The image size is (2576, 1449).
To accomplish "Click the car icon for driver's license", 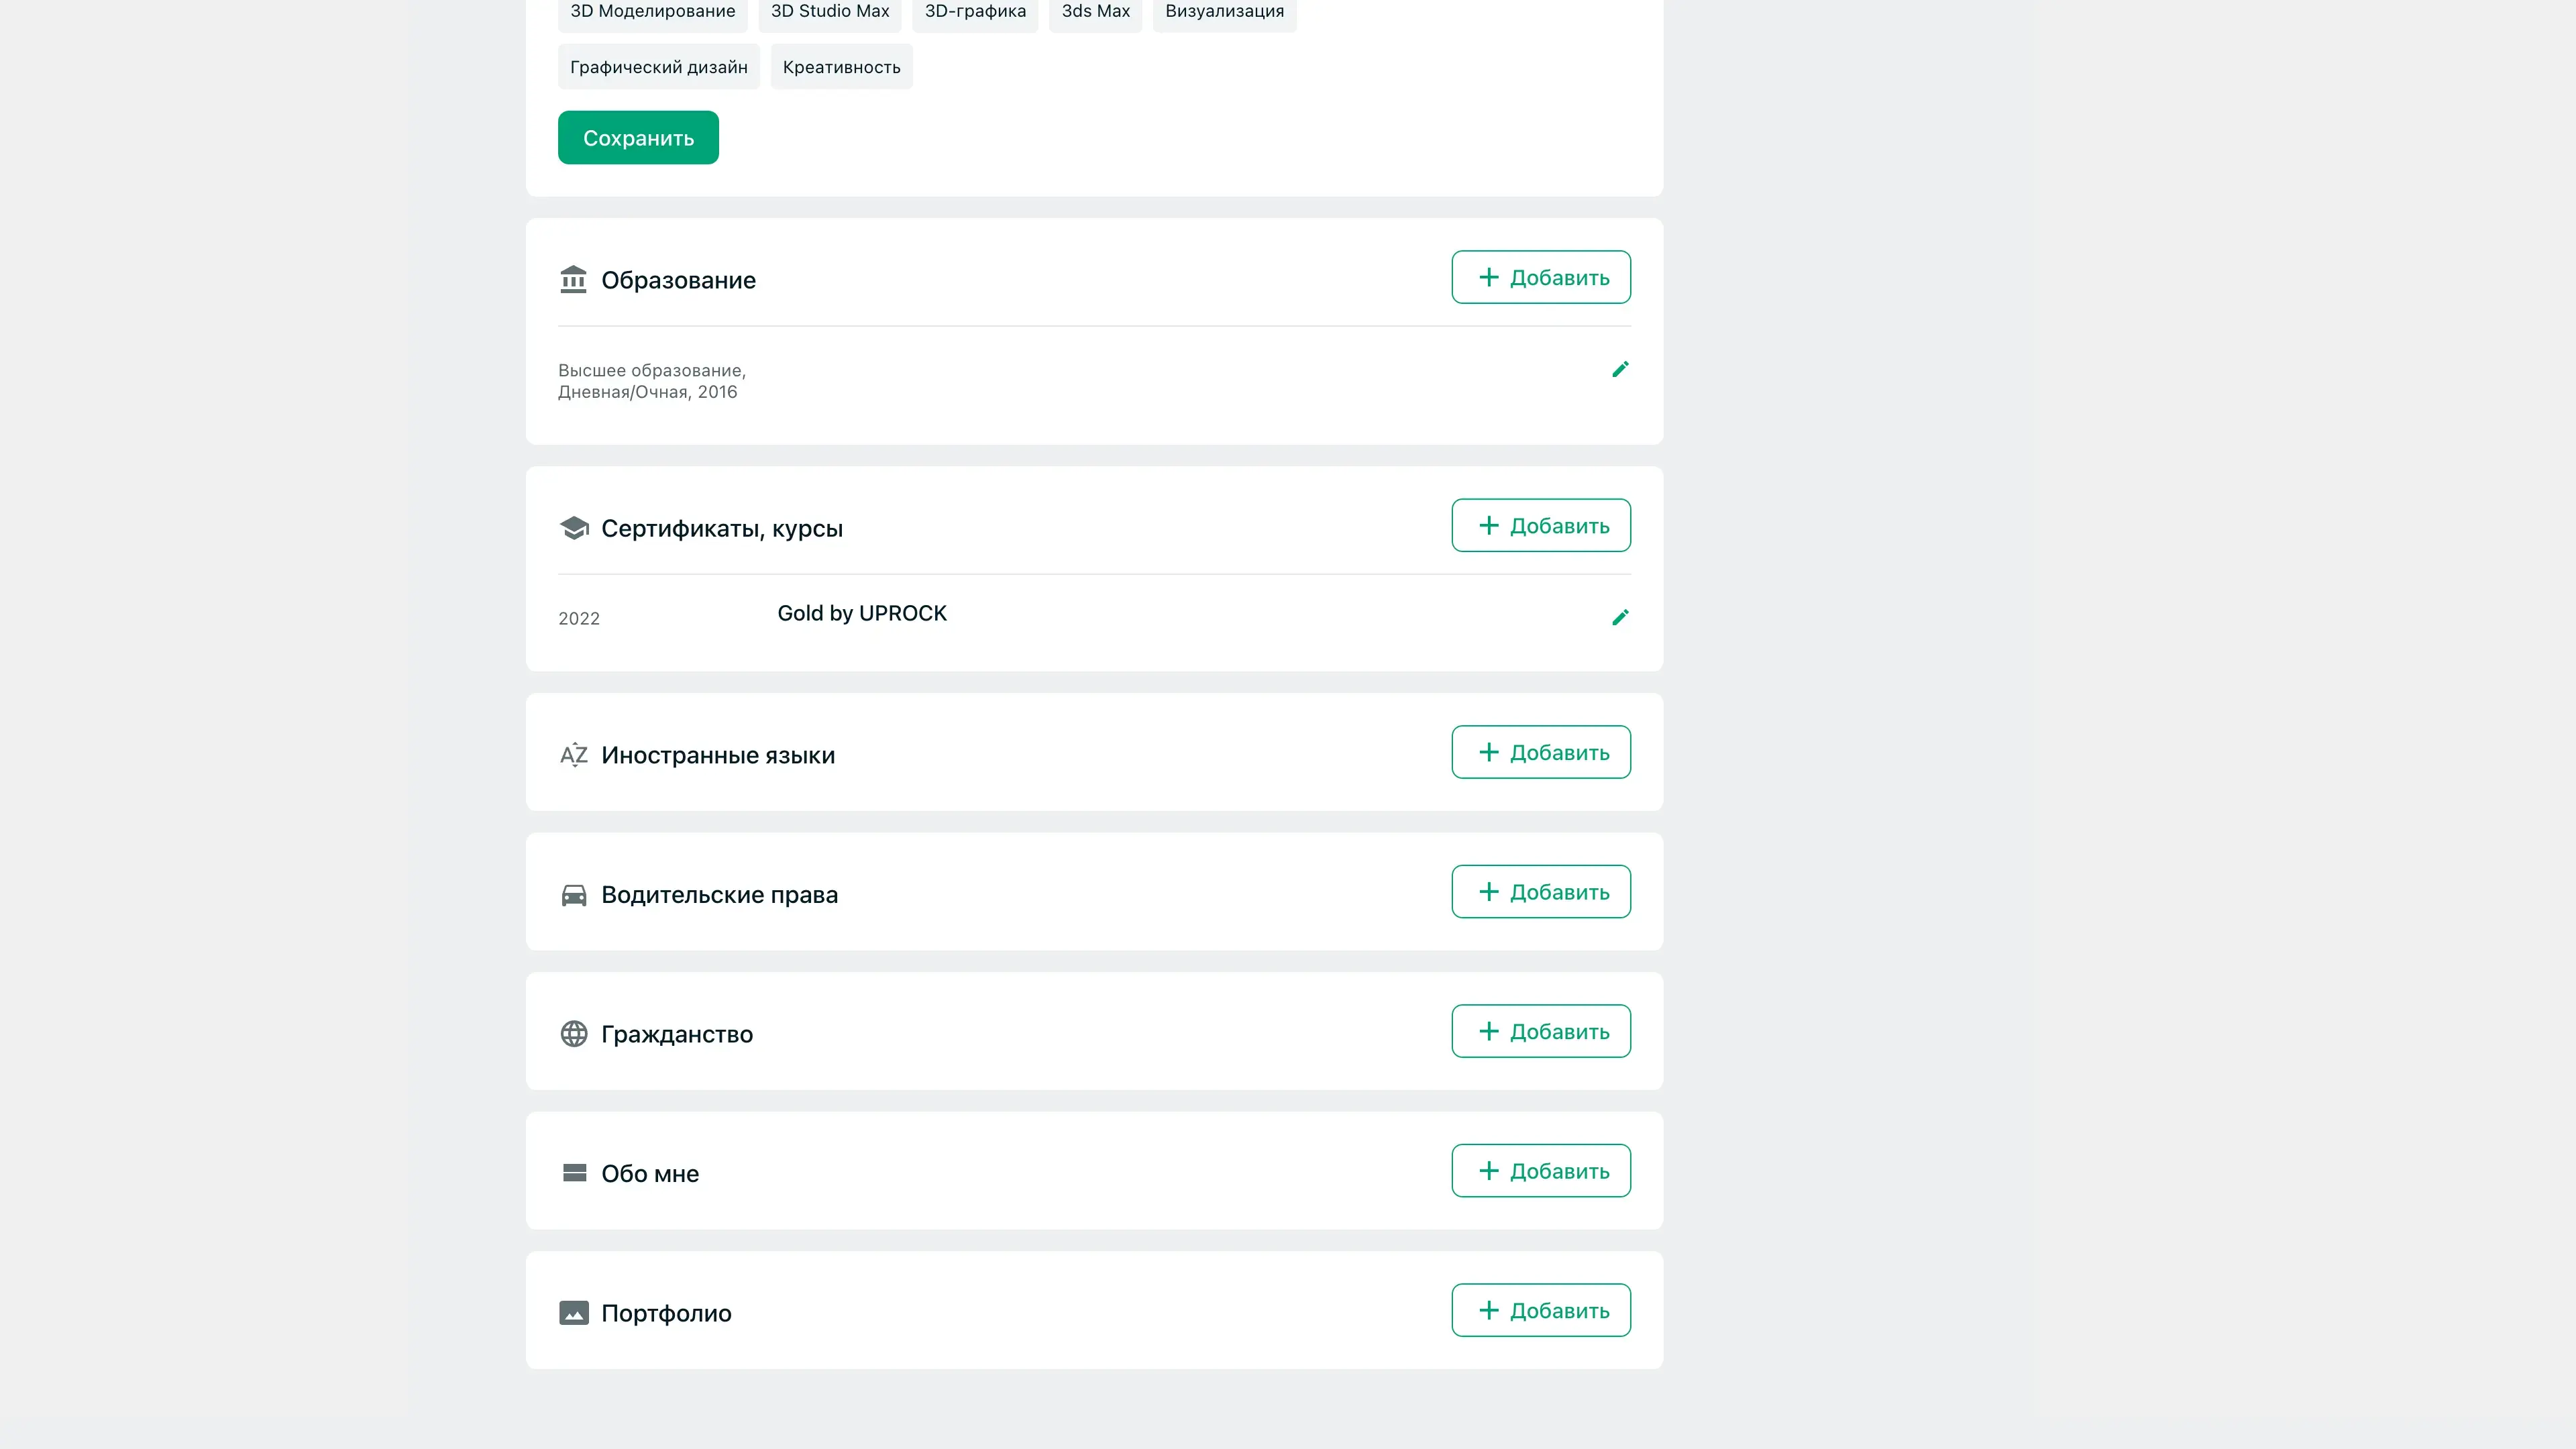I will (573, 895).
